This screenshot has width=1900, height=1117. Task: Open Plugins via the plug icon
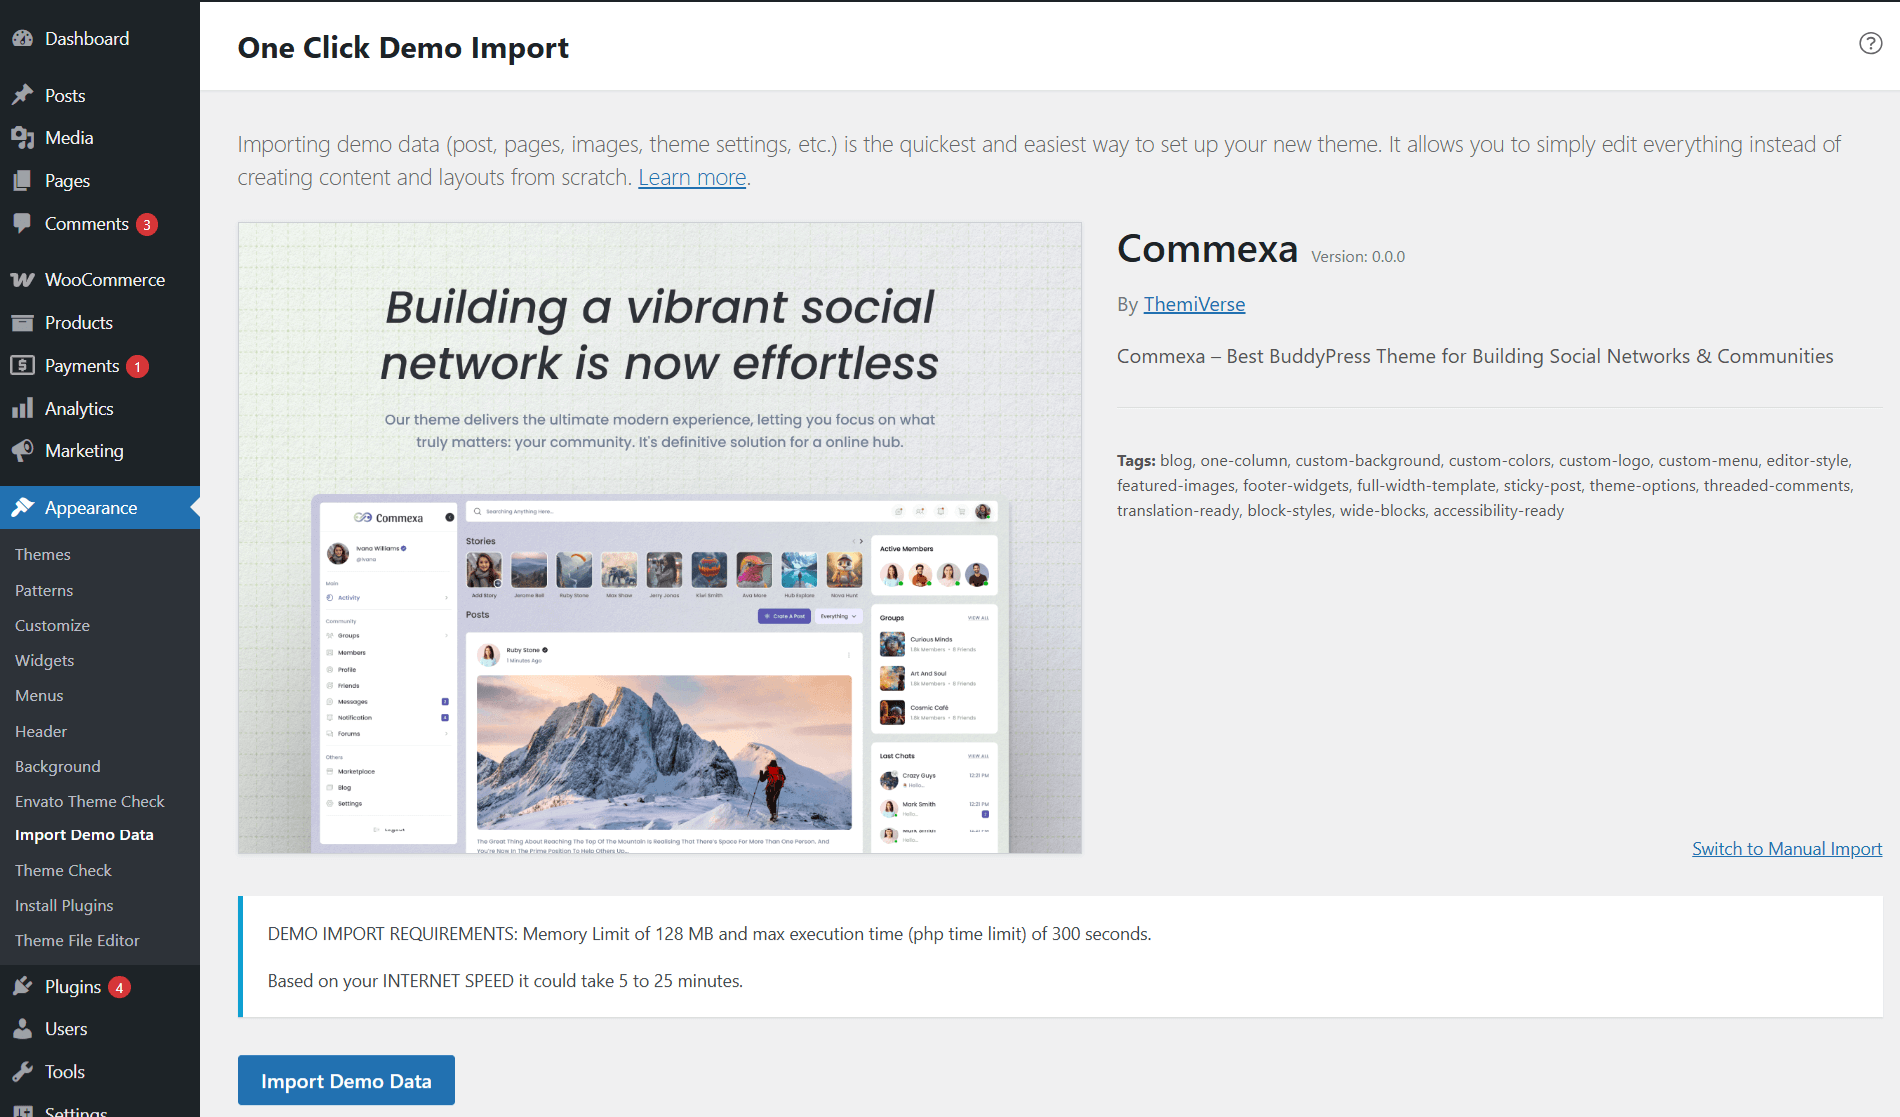click(x=23, y=986)
